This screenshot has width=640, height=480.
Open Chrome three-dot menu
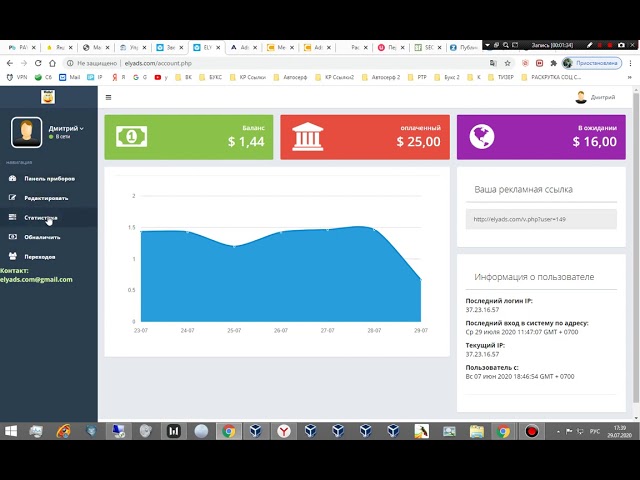point(631,63)
